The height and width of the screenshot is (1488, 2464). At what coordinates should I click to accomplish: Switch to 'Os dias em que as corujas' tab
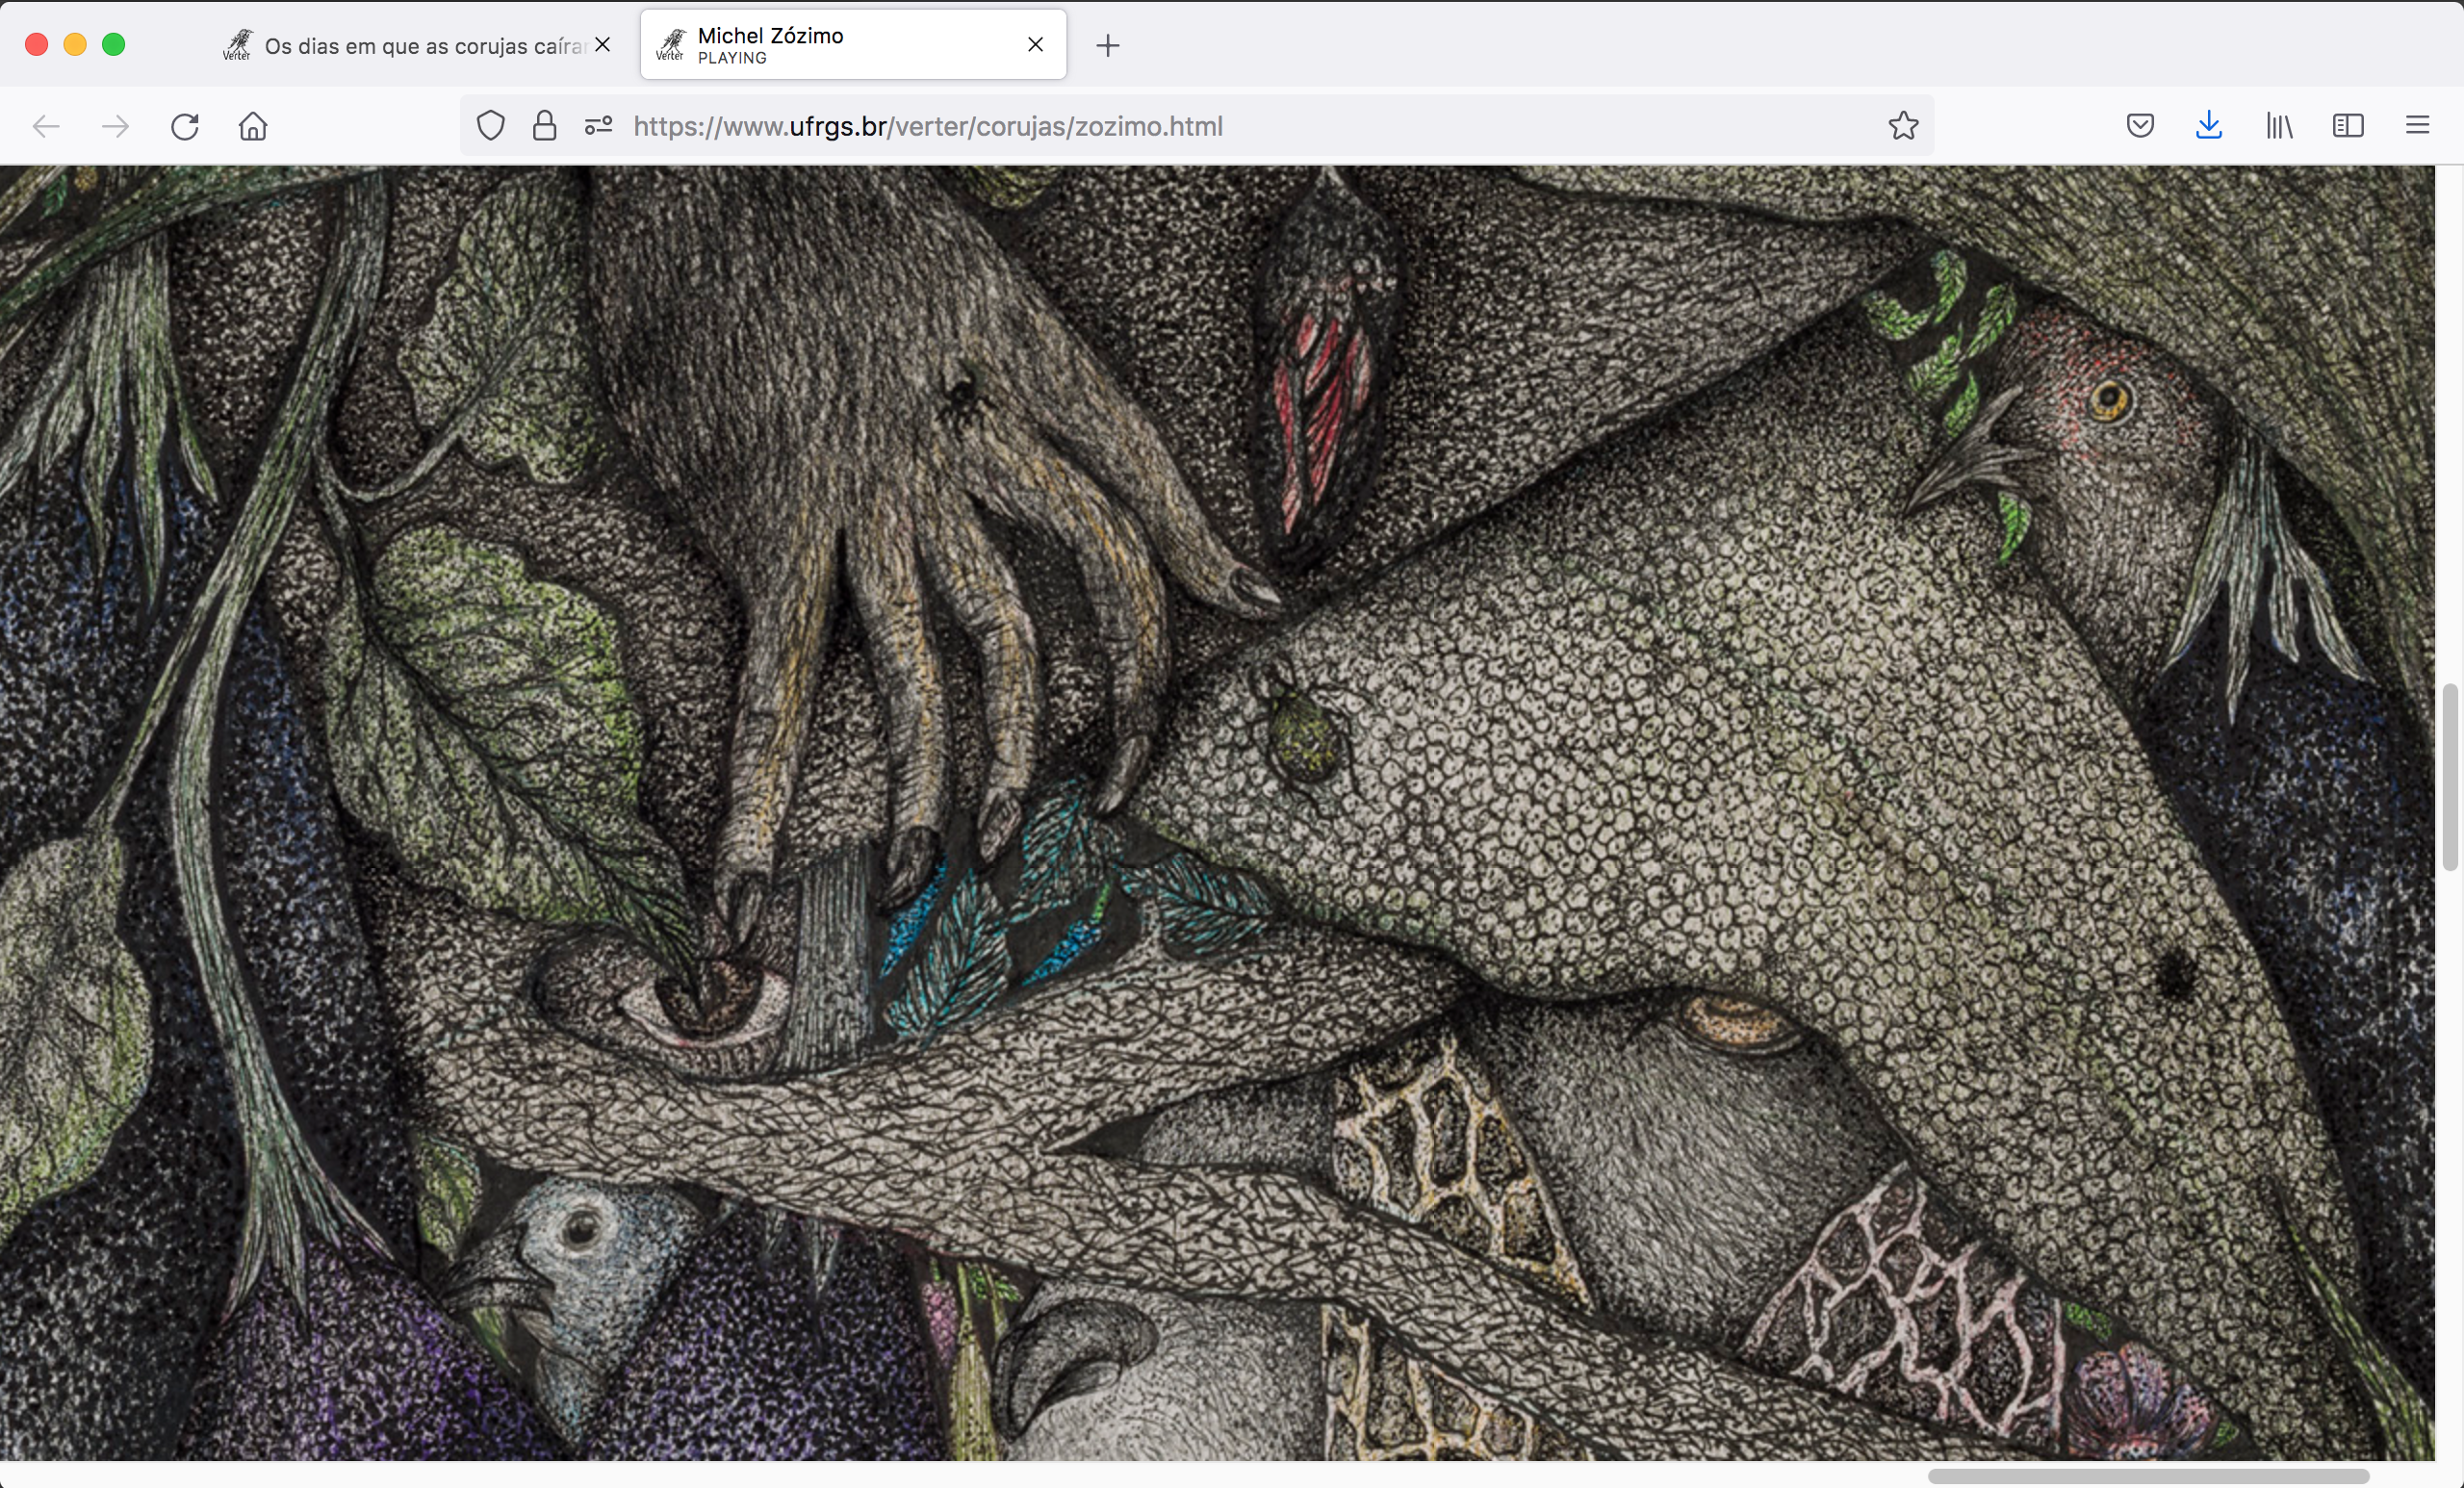tap(418, 45)
